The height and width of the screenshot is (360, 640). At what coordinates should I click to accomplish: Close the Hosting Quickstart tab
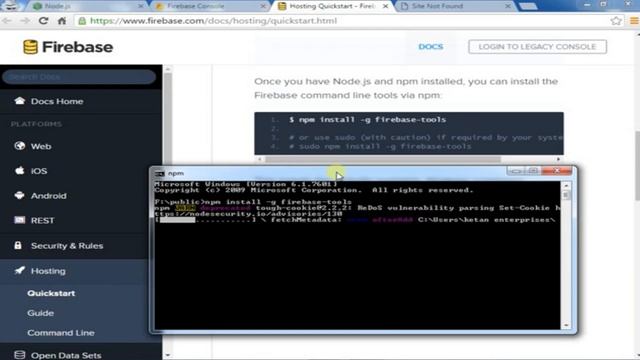point(385,6)
